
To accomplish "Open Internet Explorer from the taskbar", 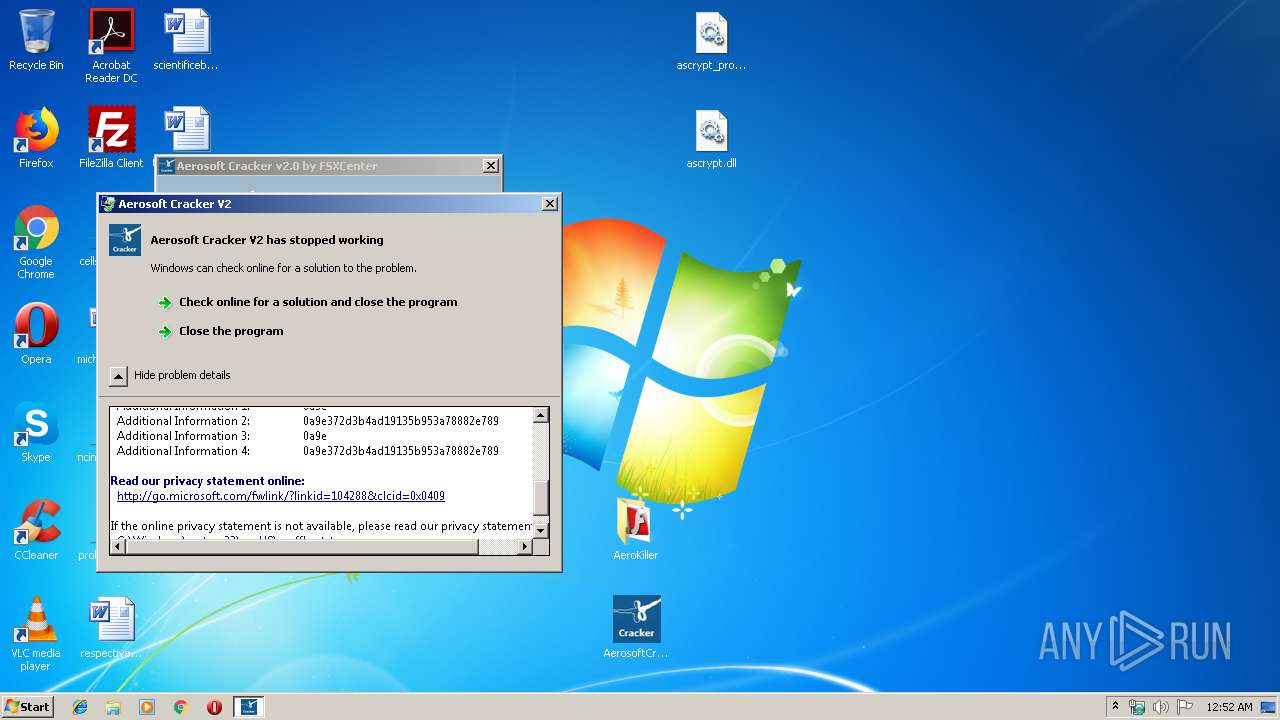I will pyautogui.click(x=80, y=707).
